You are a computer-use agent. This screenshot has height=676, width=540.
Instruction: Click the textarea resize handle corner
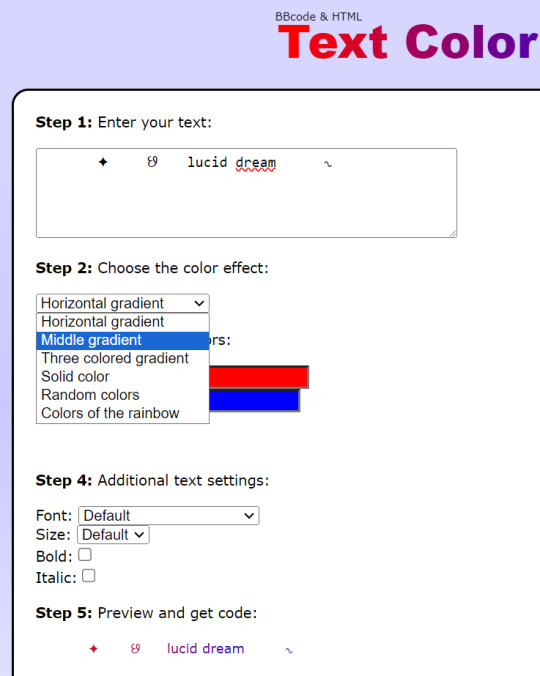pos(453,234)
